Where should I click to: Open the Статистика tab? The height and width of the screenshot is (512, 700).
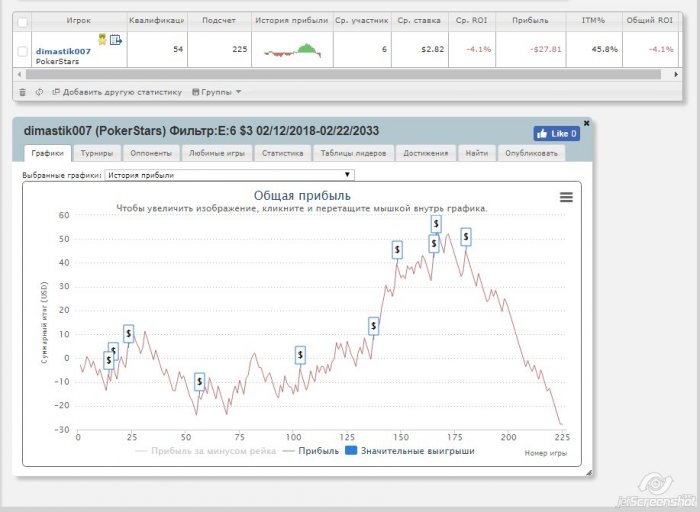282,153
